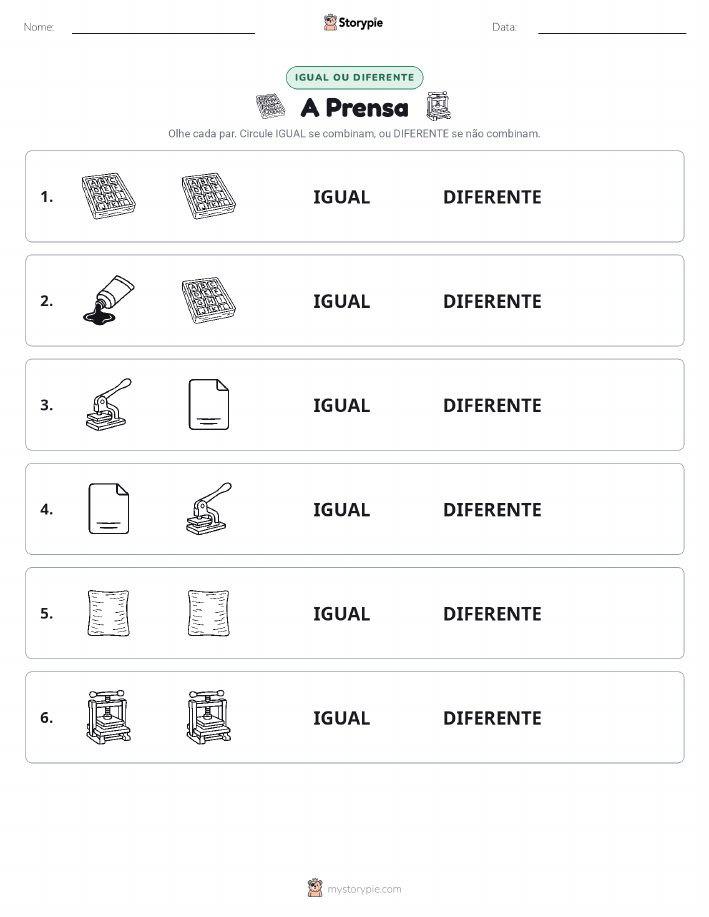
Task: Click the right printing press in row 6
Action: (x=209, y=717)
